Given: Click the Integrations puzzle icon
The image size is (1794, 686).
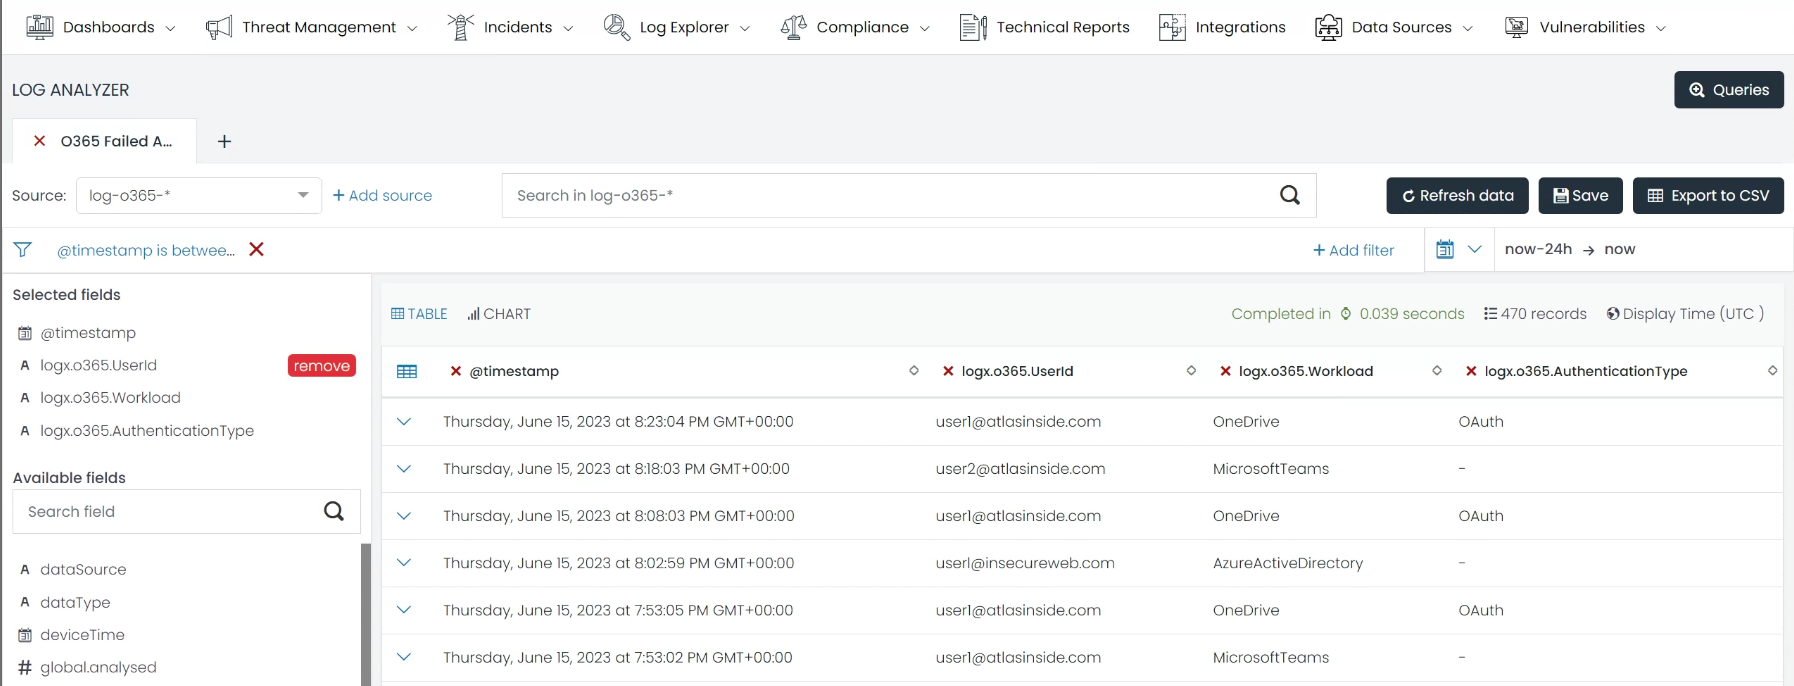Looking at the screenshot, I should tap(1172, 27).
